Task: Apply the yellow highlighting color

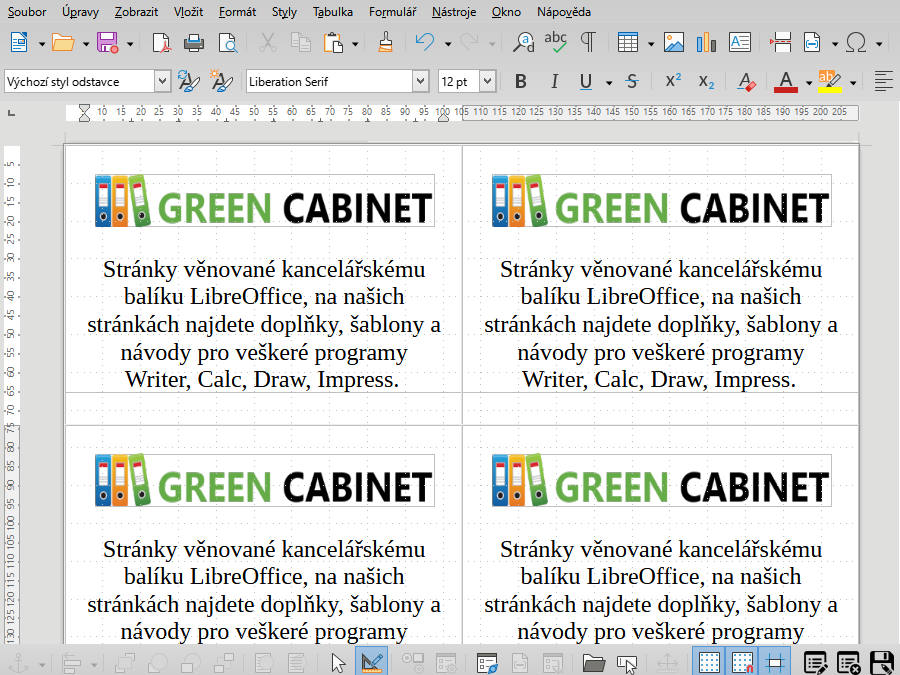Action: point(830,82)
